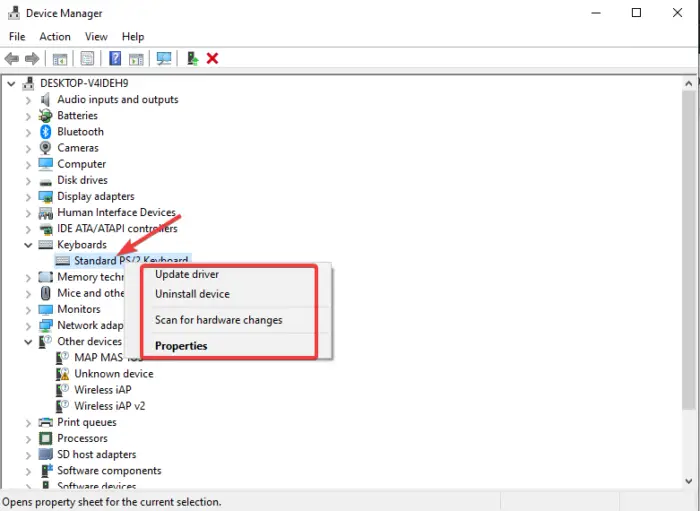Click the SD host adapters icon
The image size is (700, 511).
point(46,454)
